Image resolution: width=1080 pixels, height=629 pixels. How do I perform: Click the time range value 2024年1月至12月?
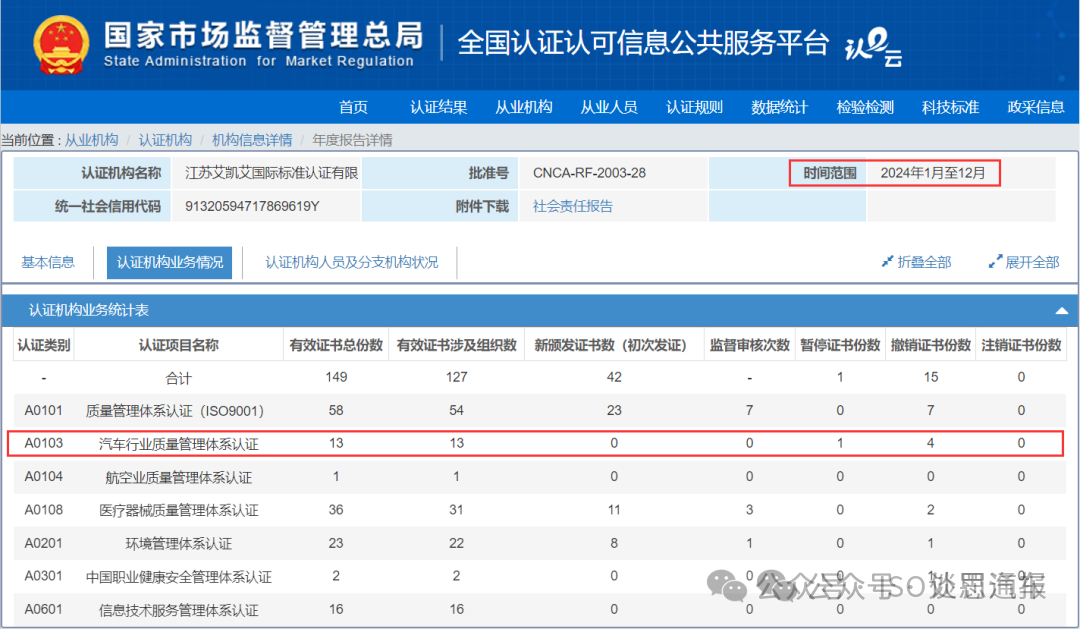[933, 173]
